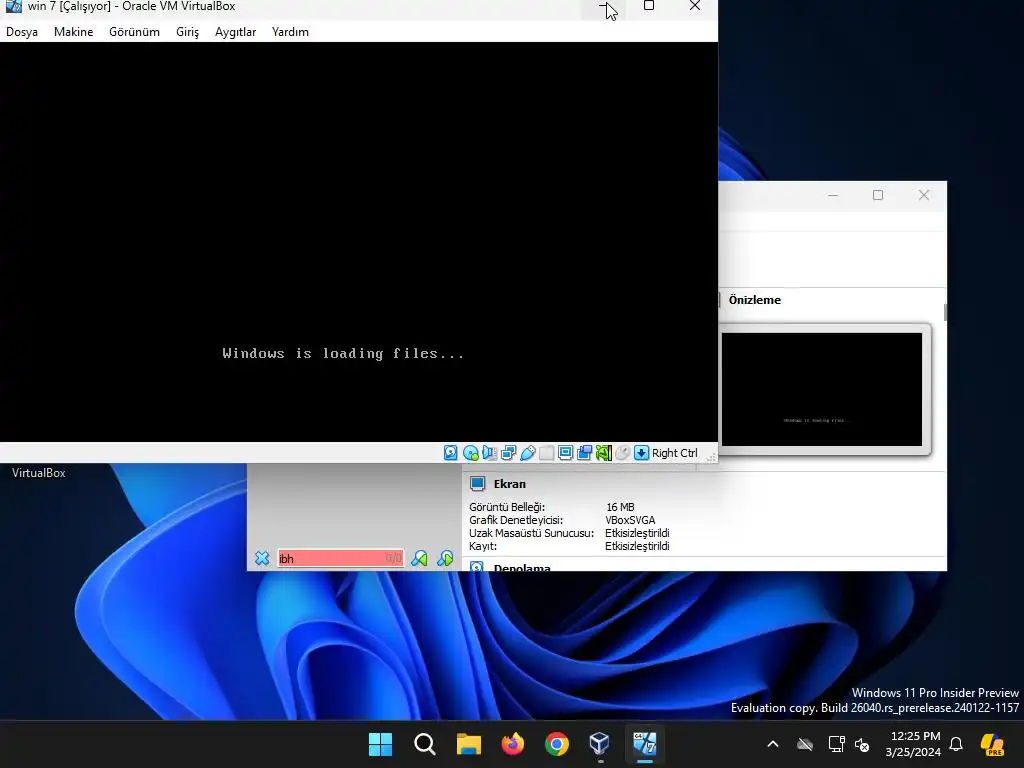This screenshot has height=768, width=1024.
Task: Show hidden system tray icons
Action: [773, 744]
